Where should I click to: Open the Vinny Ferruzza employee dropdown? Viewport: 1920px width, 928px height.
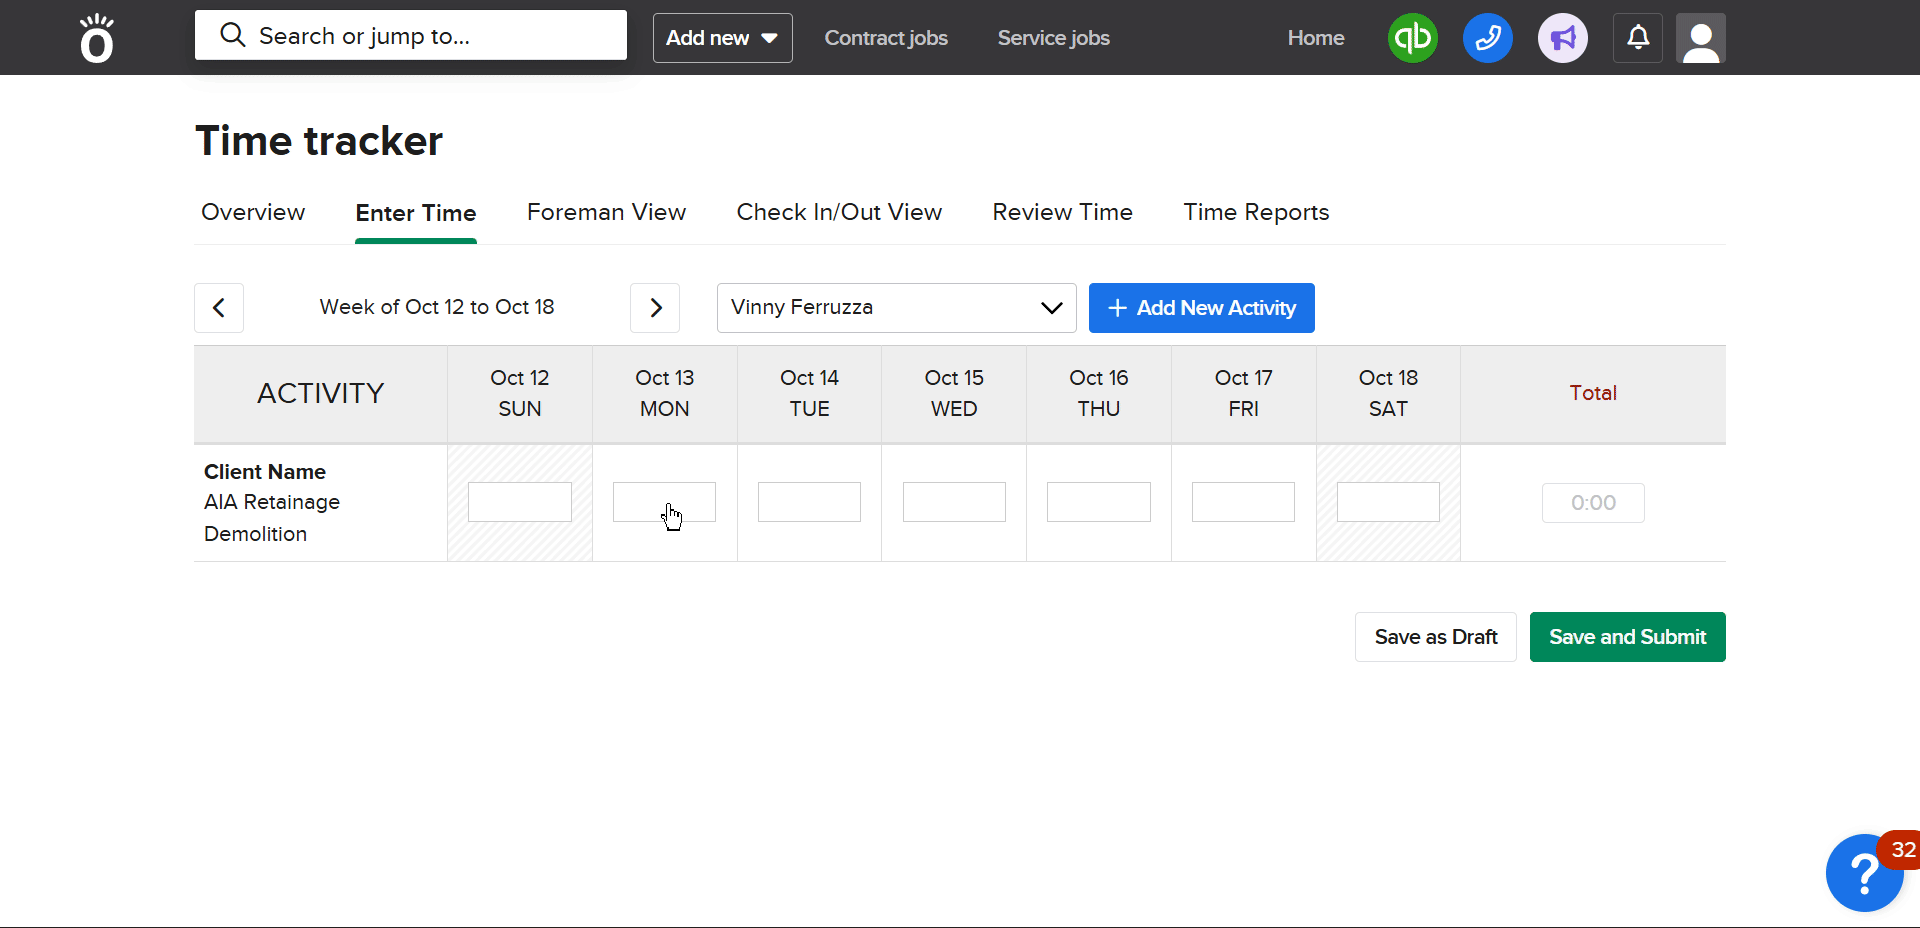coord(896,308)
